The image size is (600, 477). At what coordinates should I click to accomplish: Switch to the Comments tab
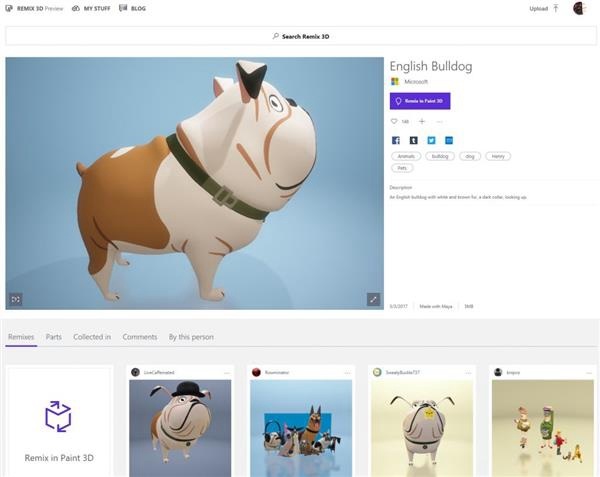140,337
